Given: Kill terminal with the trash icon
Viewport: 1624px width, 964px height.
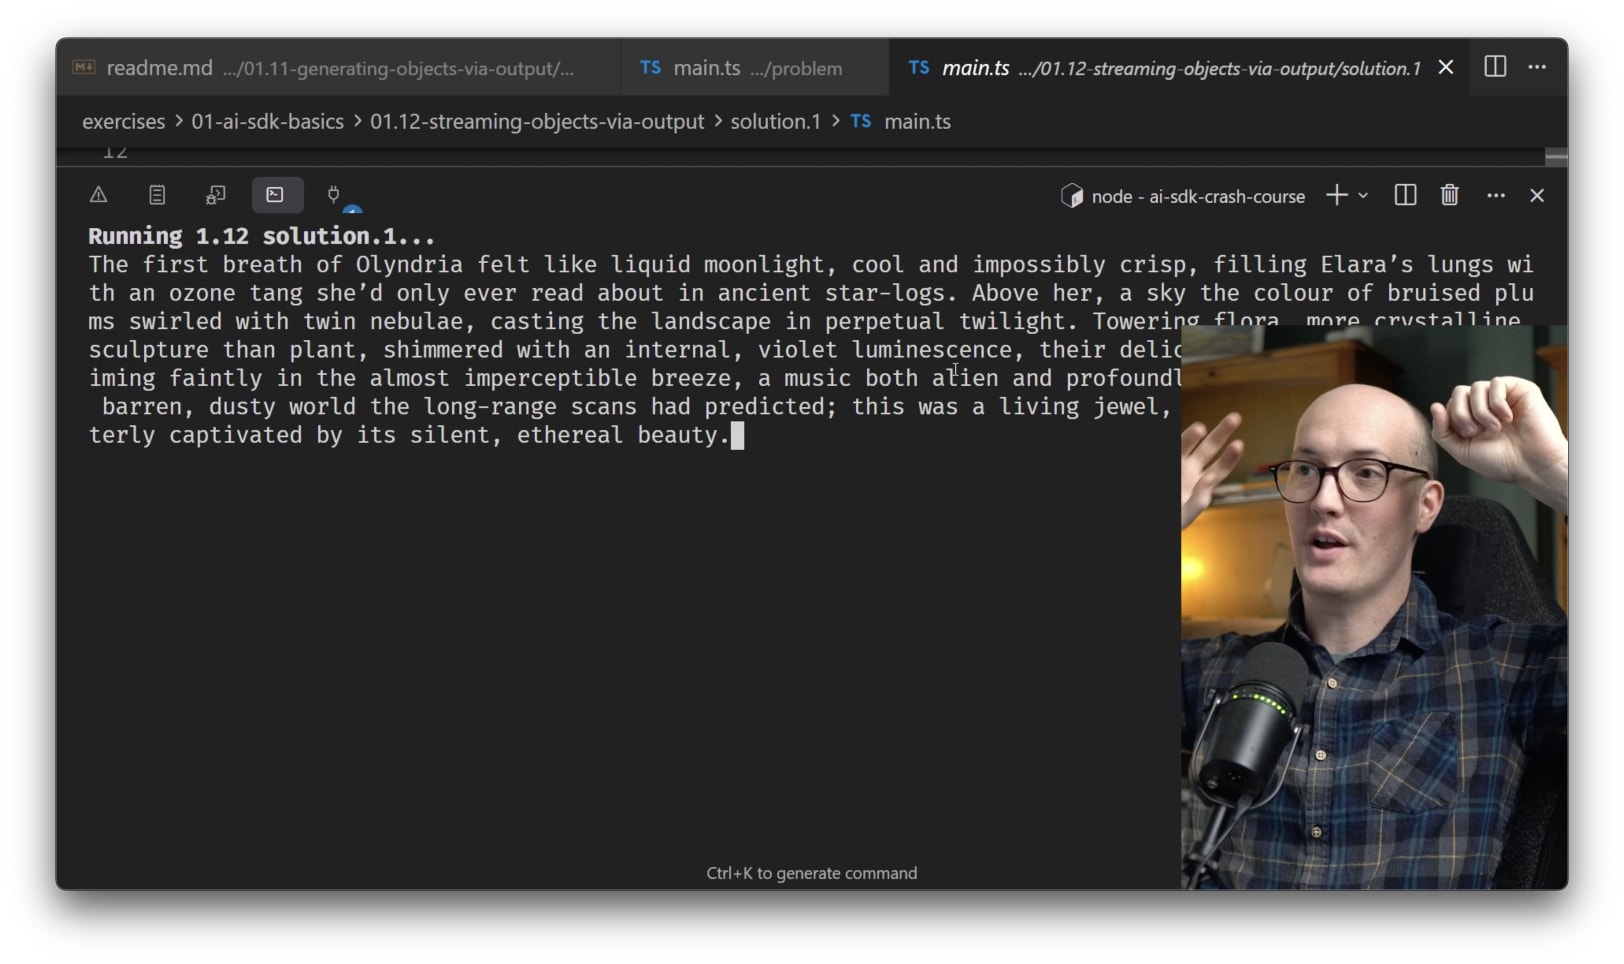Looking at the screenshot, I should coord(1449,195).
